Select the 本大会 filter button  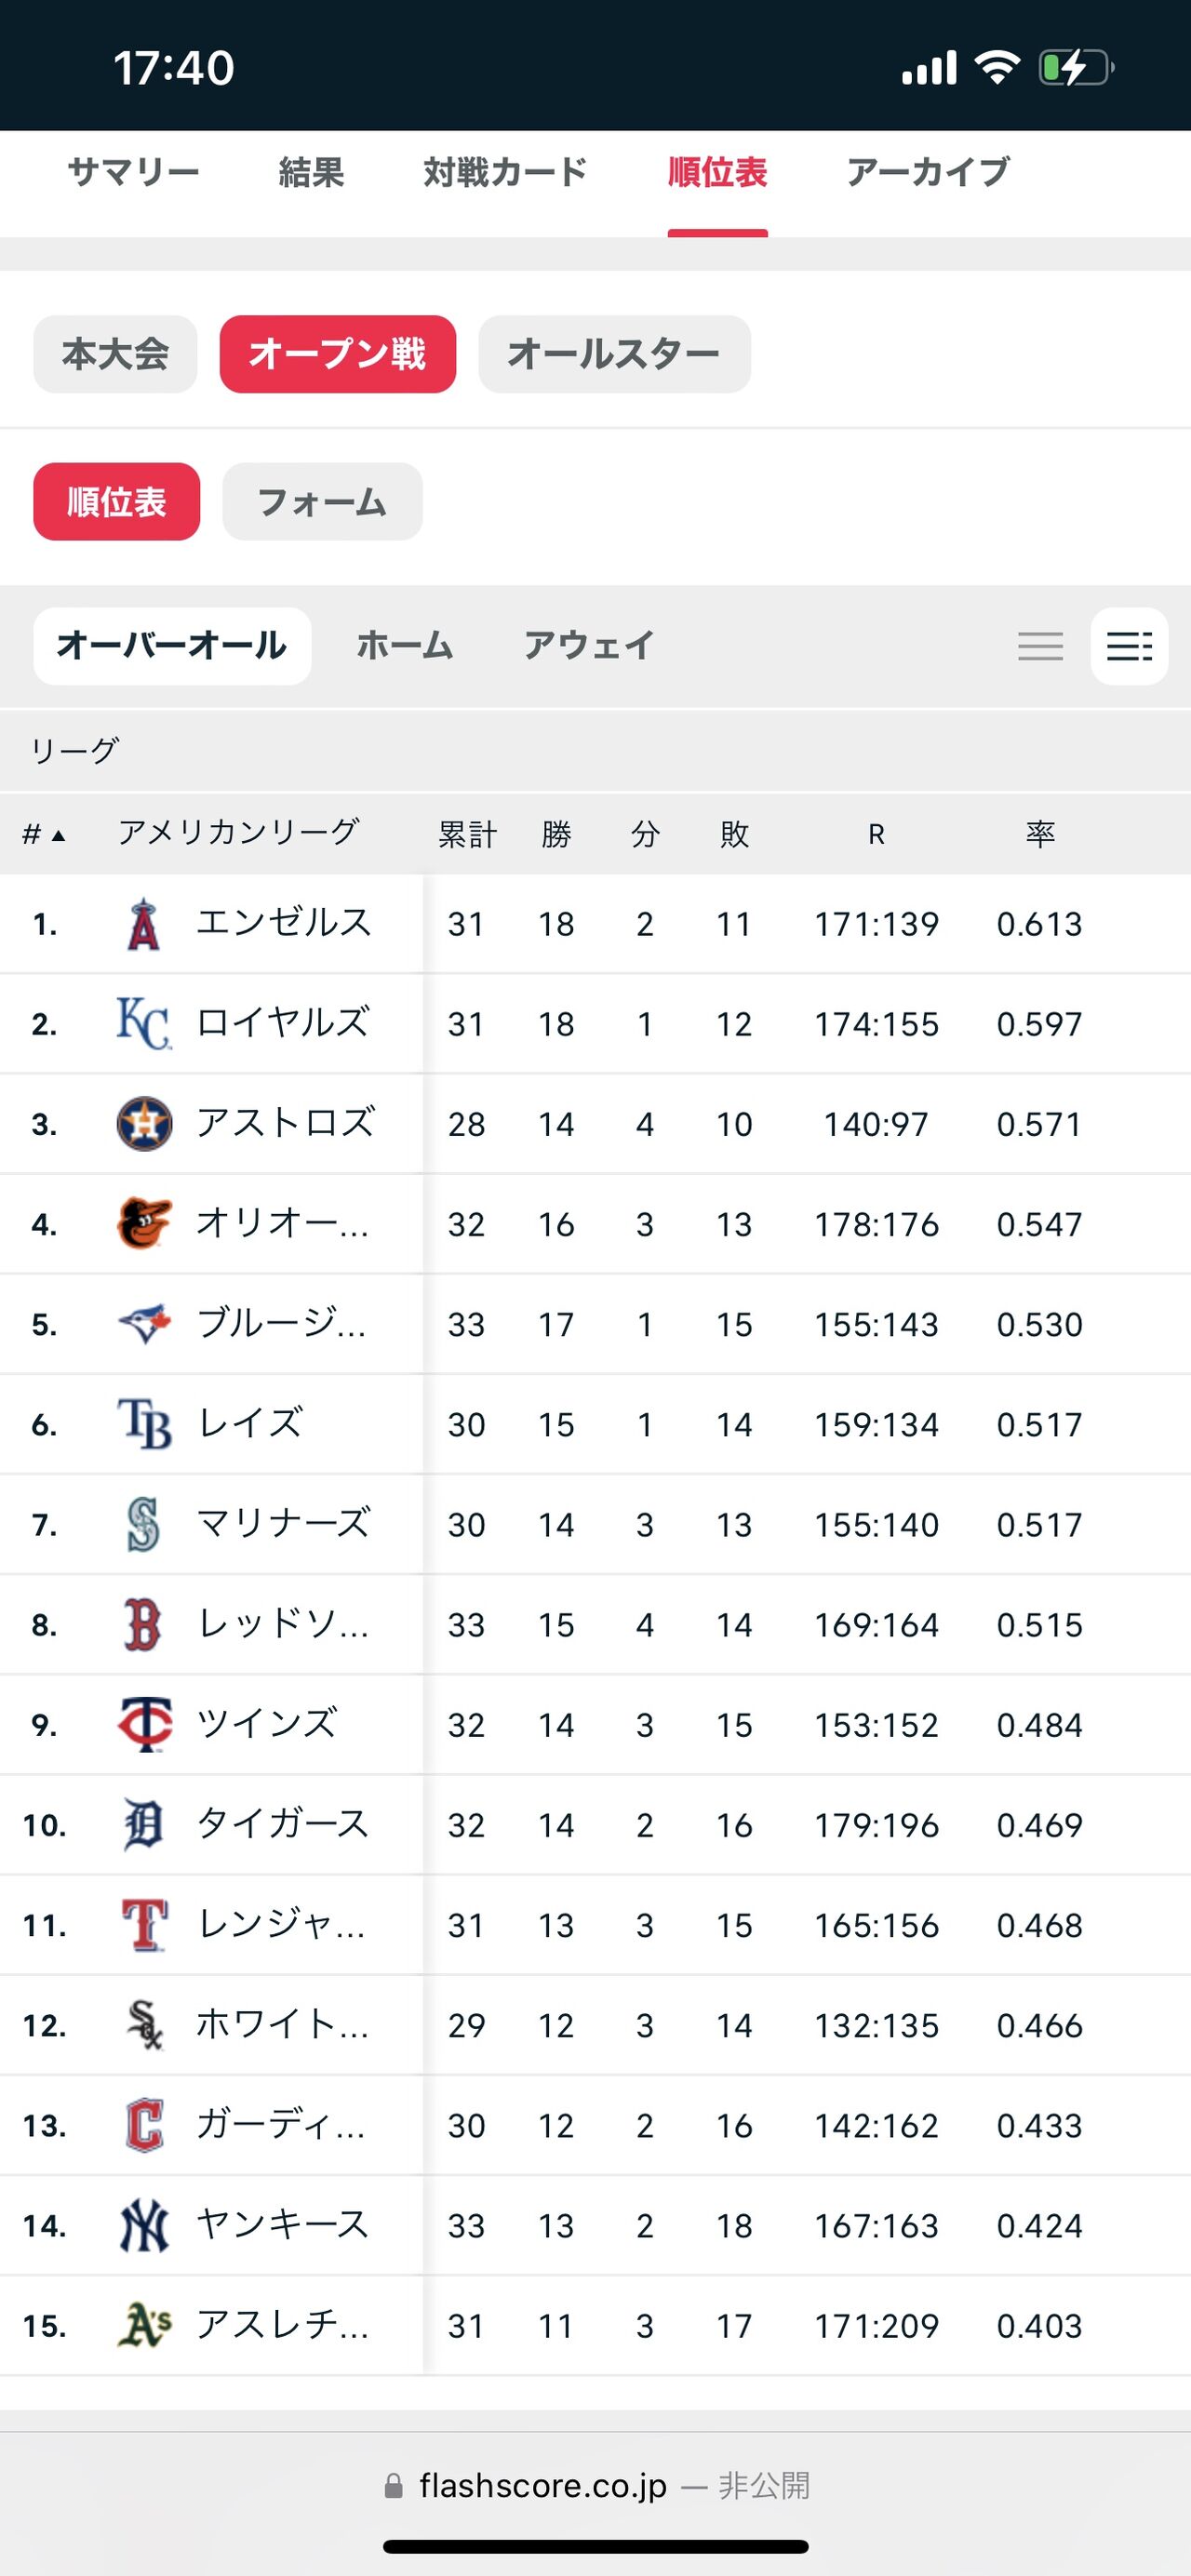pyautogui.click(x=115, y=354)
